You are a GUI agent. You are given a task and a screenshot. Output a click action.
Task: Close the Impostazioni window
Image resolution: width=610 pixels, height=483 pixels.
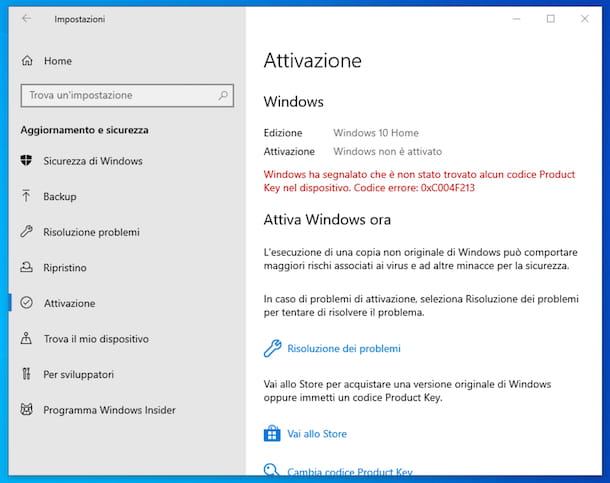click(584, 19)
